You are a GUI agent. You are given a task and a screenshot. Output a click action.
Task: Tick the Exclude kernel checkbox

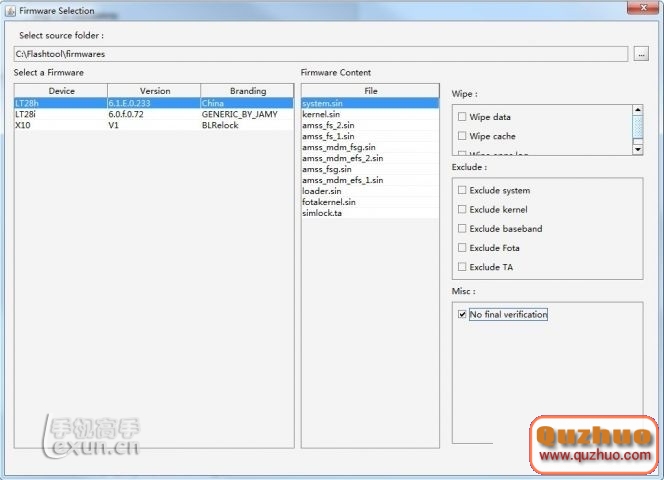click(462, 209)
